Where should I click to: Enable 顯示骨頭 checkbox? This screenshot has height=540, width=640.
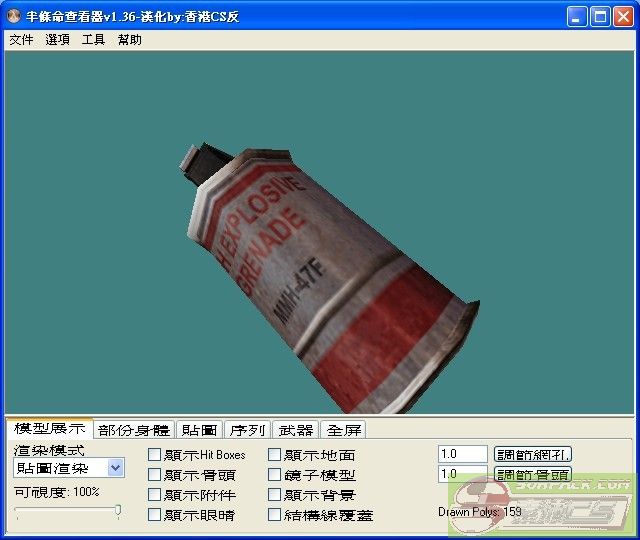(x=154, y=474)
